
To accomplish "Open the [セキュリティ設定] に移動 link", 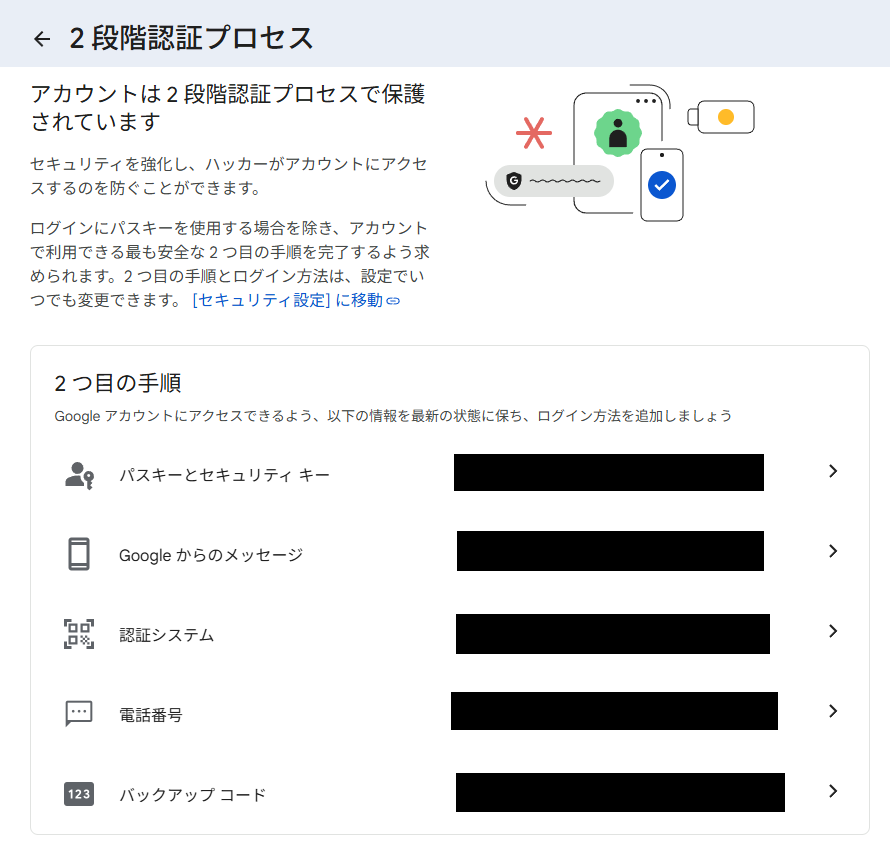I will (x=296, y=300).
